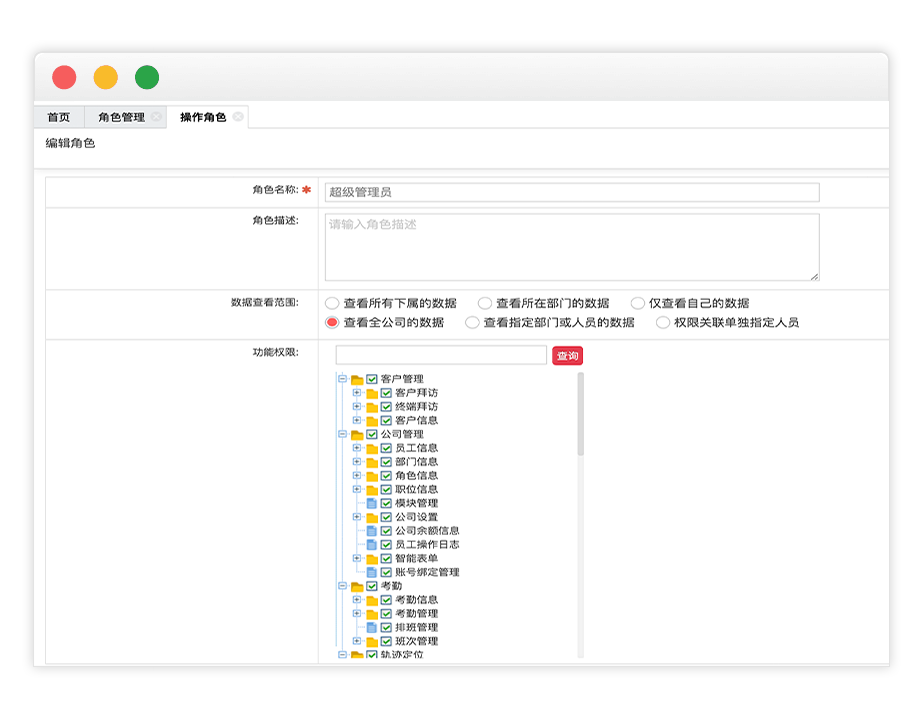Click the file icon beside 模块管理

pos(371,504)
